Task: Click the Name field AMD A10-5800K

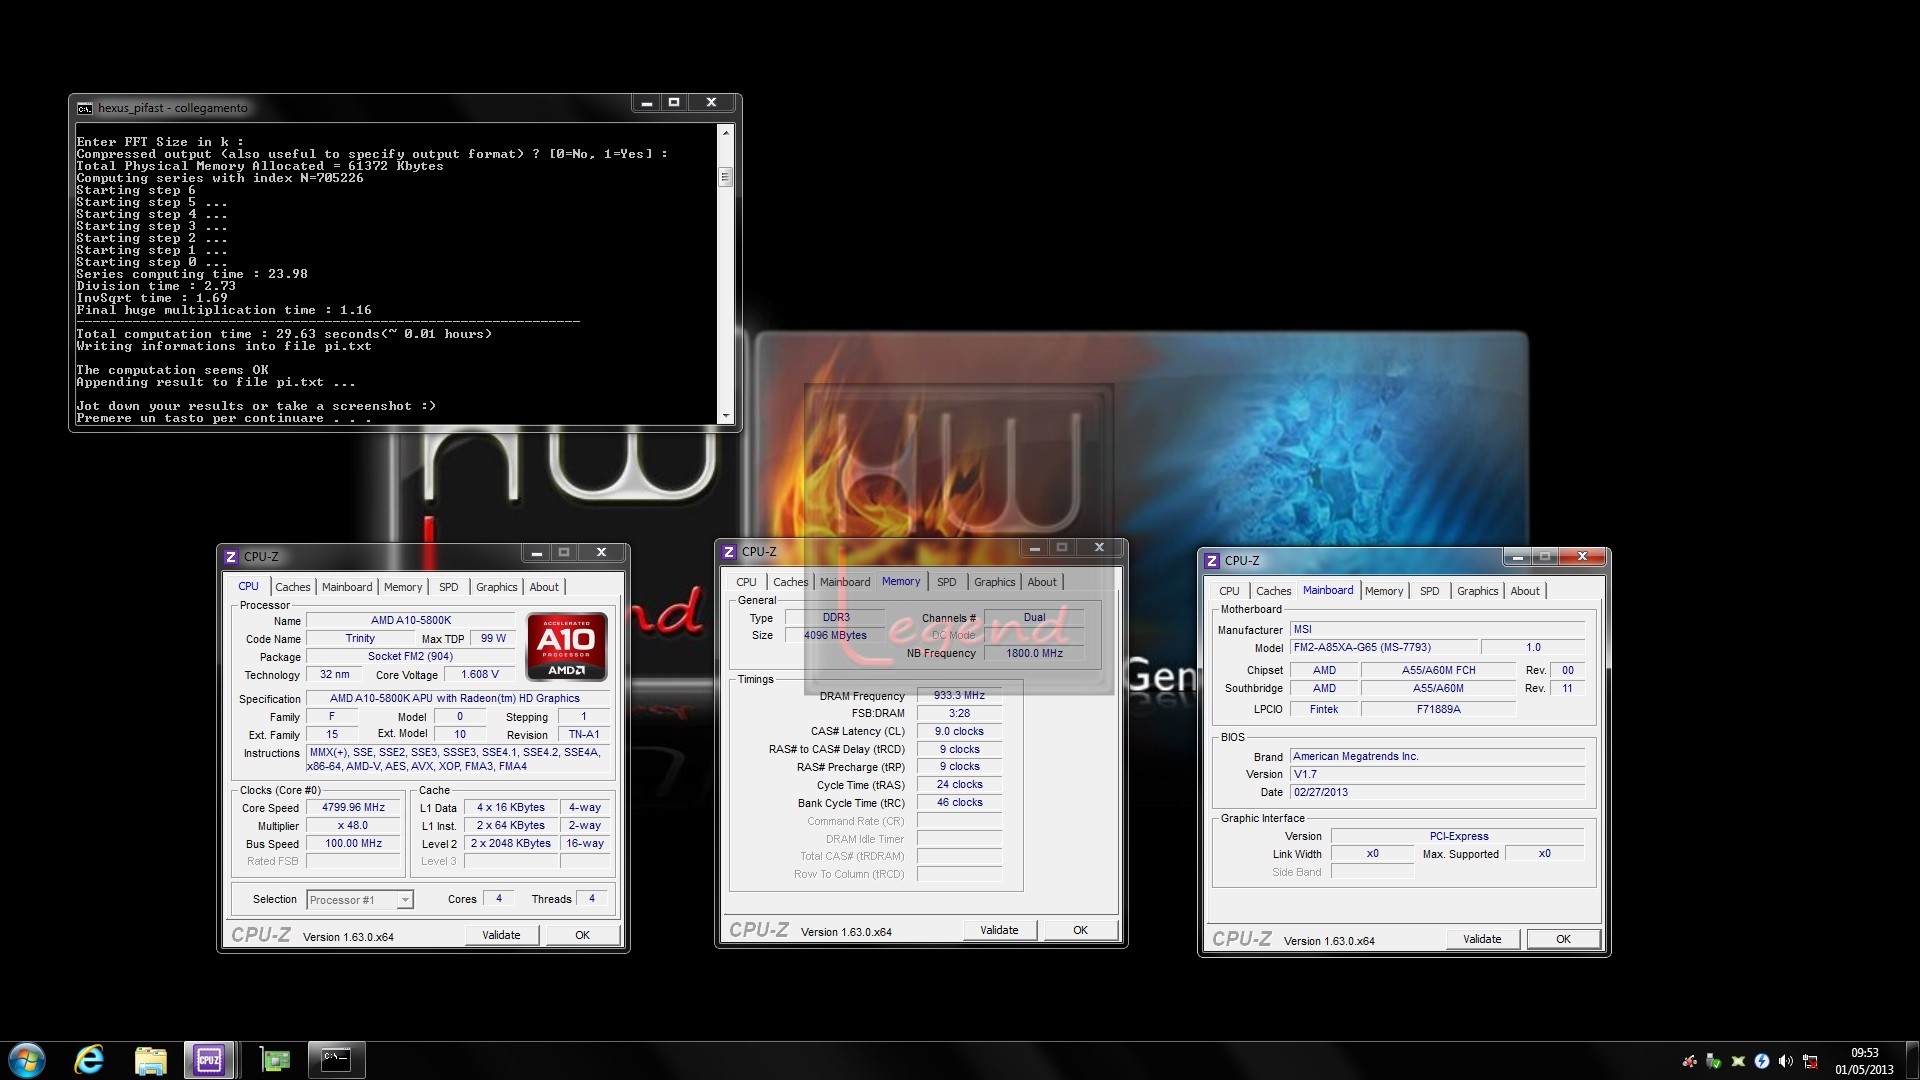Action: click(411, 621)
